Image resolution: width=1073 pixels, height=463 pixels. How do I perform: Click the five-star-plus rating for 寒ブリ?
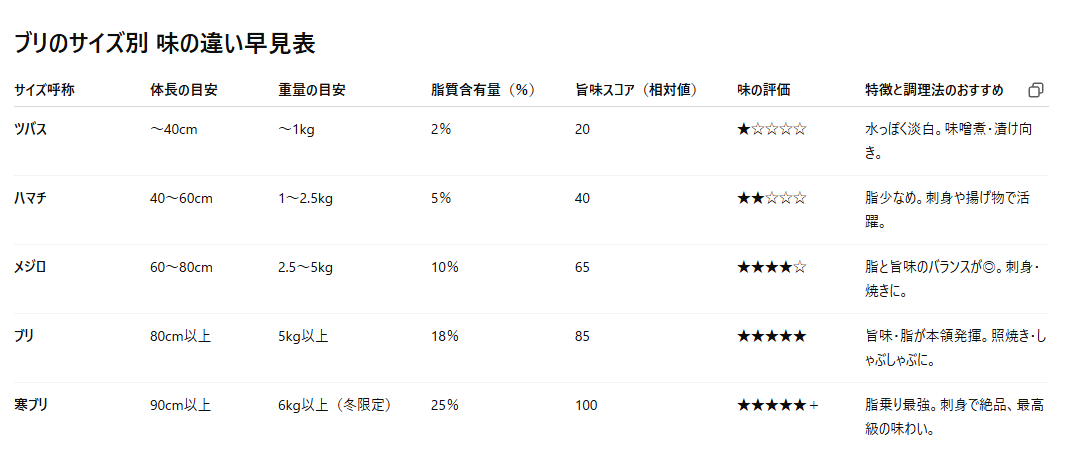tap(777, 405)
